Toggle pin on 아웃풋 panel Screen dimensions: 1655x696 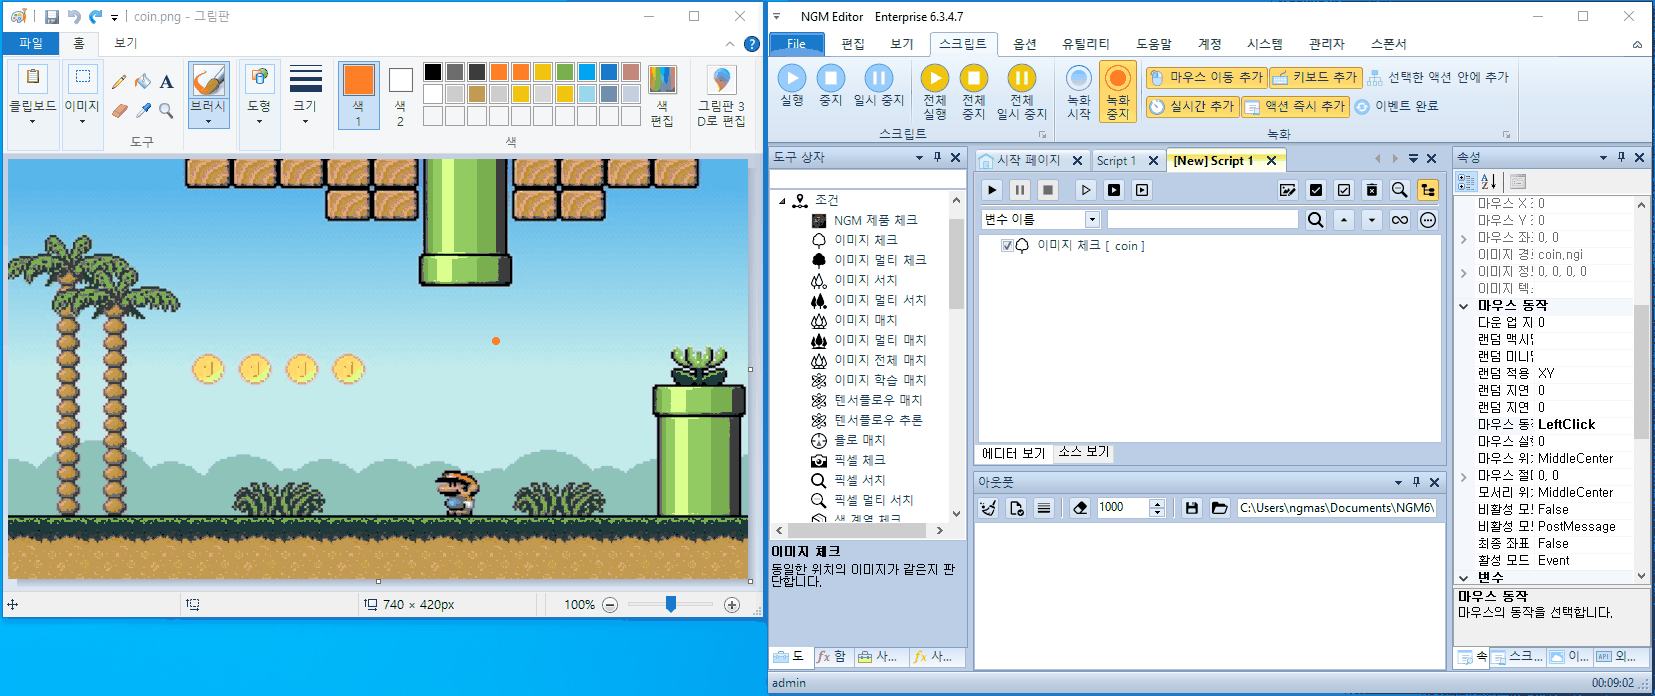pyautogui.click(x=1416, y=482)
